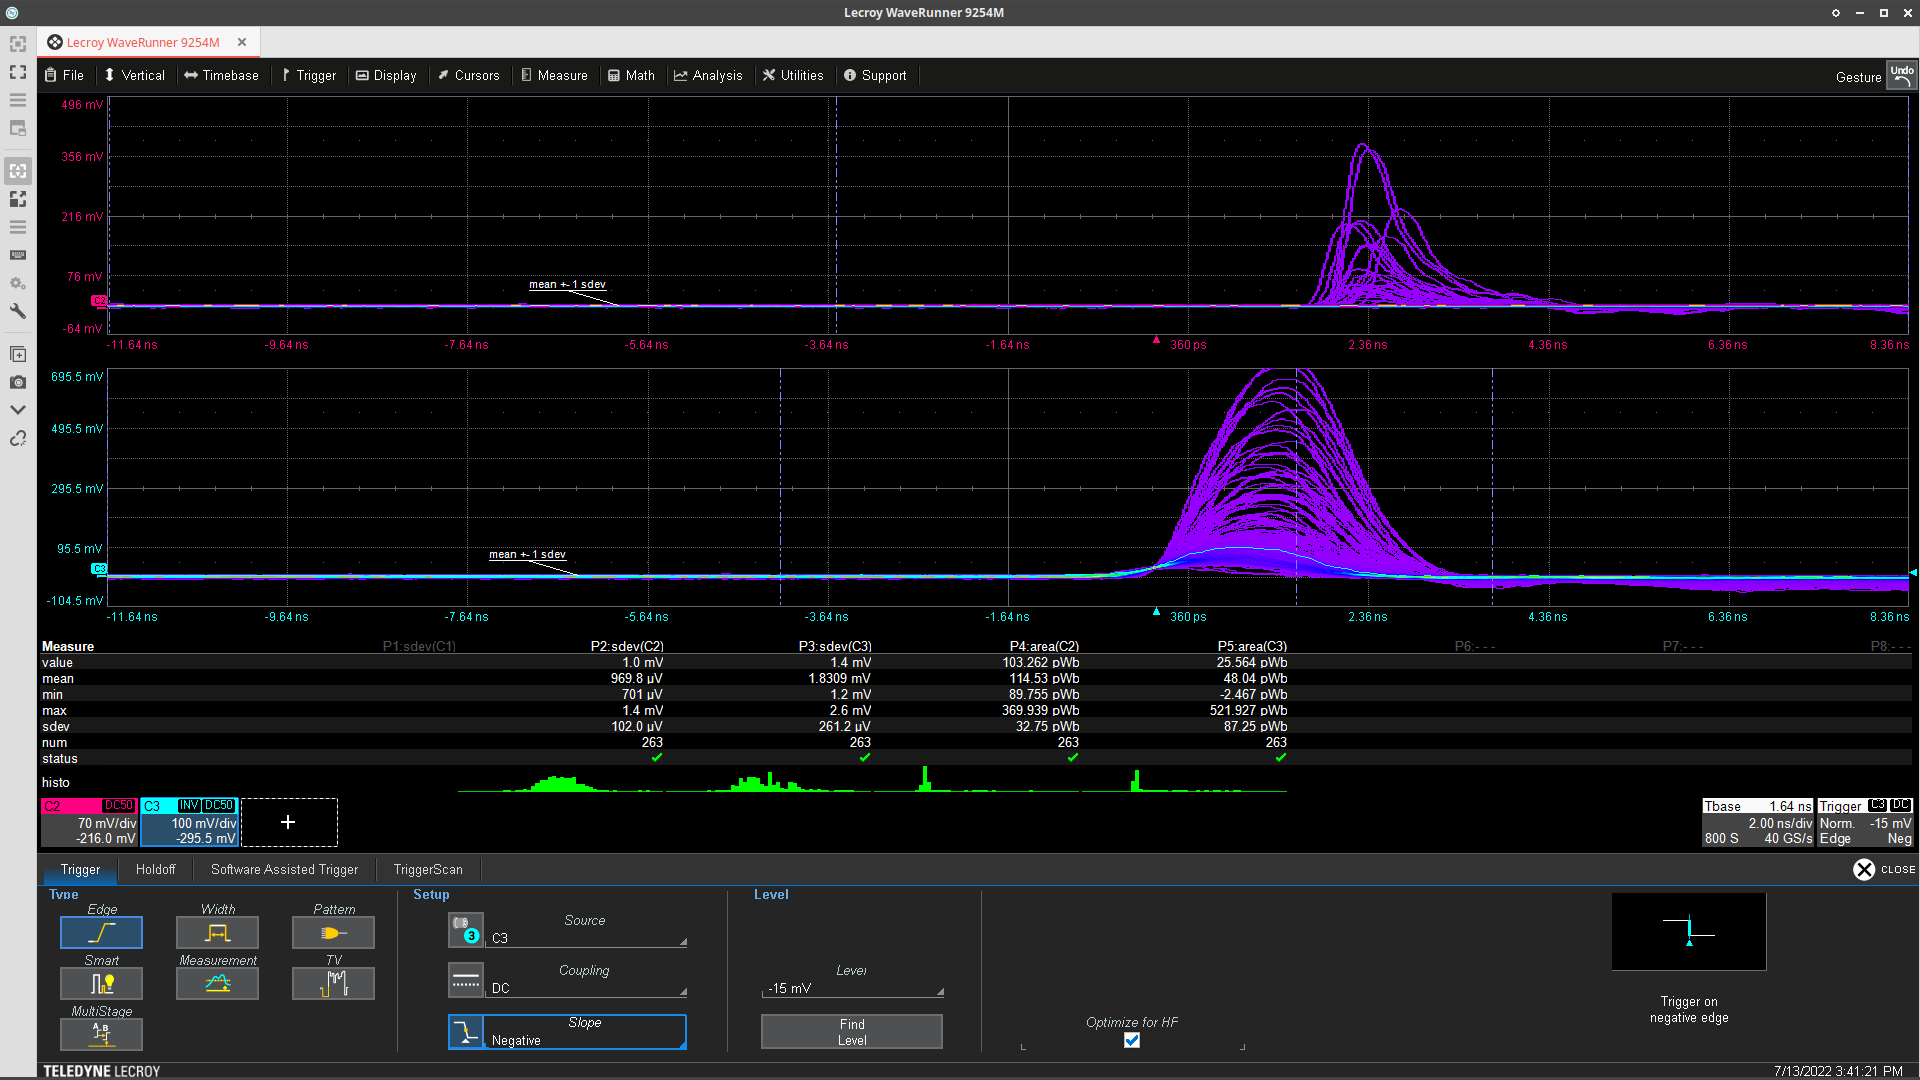Click the wrench tools icon in sidebar
Viewport: 1920px width, 1080px height.
tap(18, 311)
